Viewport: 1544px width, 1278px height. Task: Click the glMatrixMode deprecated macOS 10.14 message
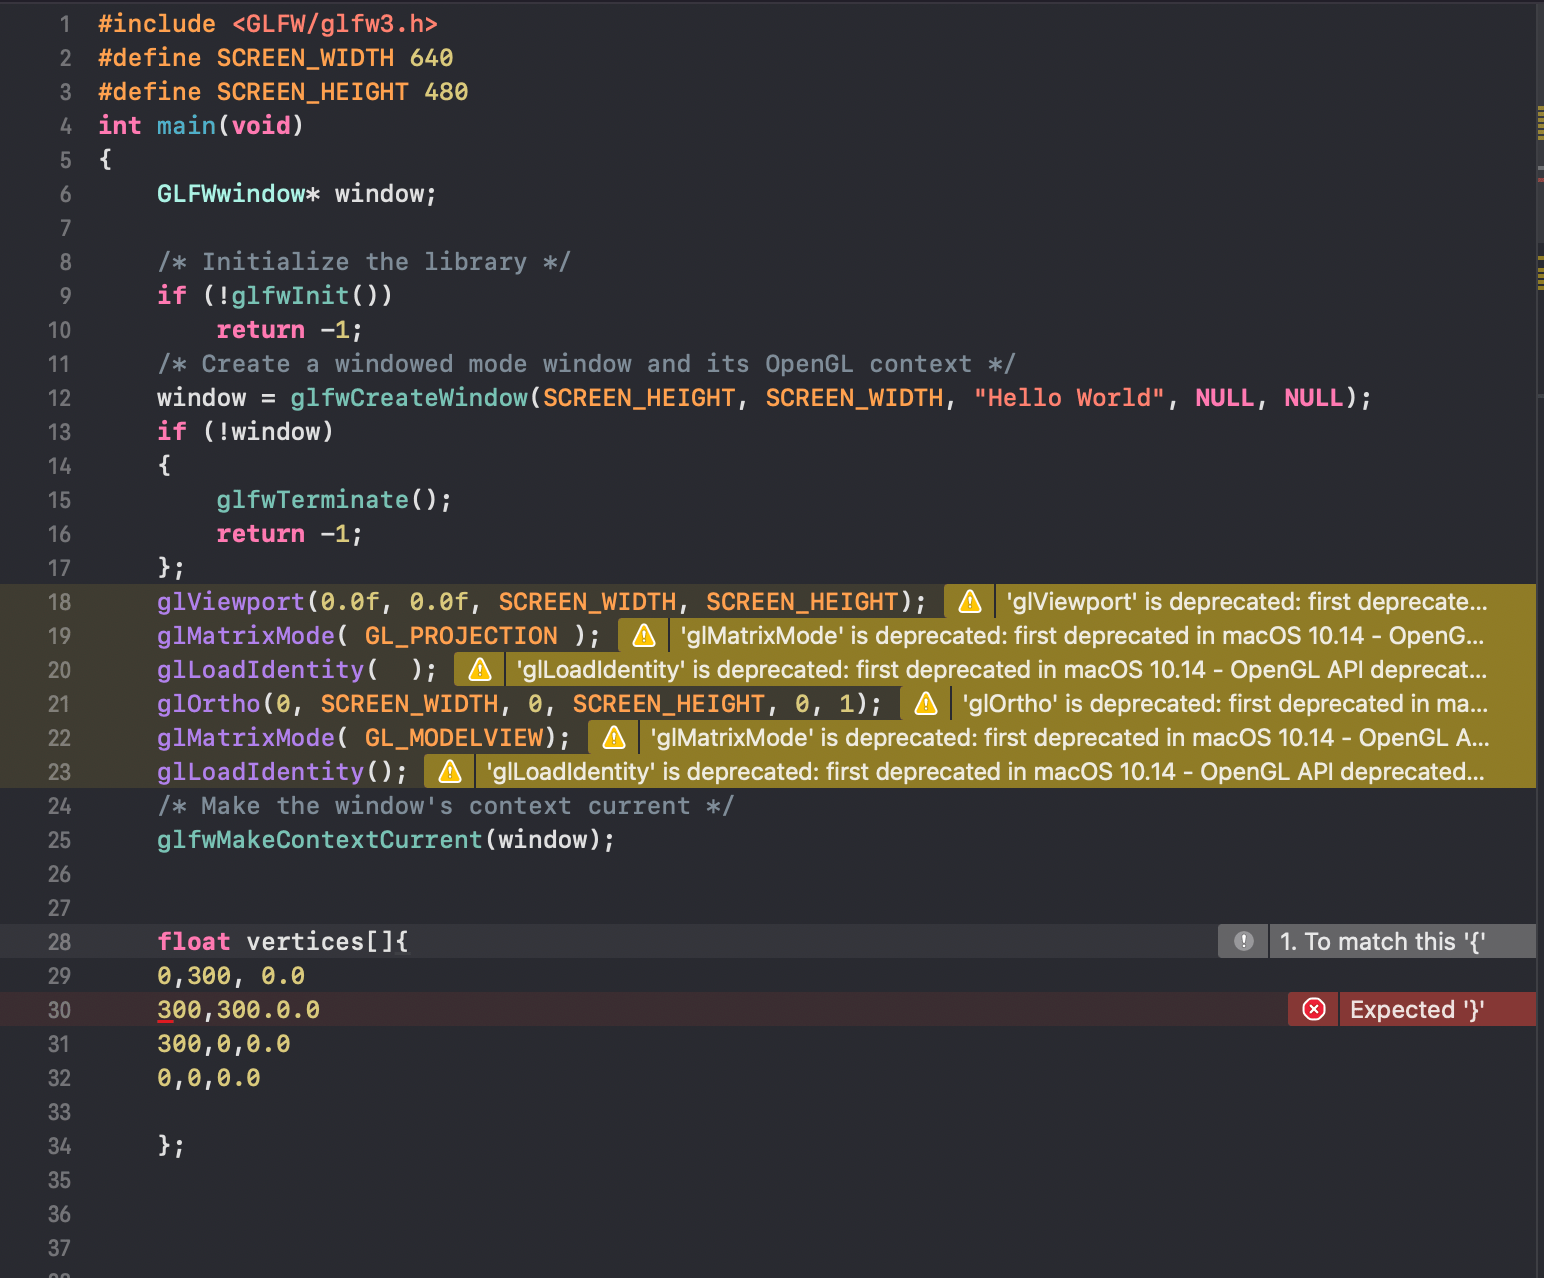[x=1080, y=635]
